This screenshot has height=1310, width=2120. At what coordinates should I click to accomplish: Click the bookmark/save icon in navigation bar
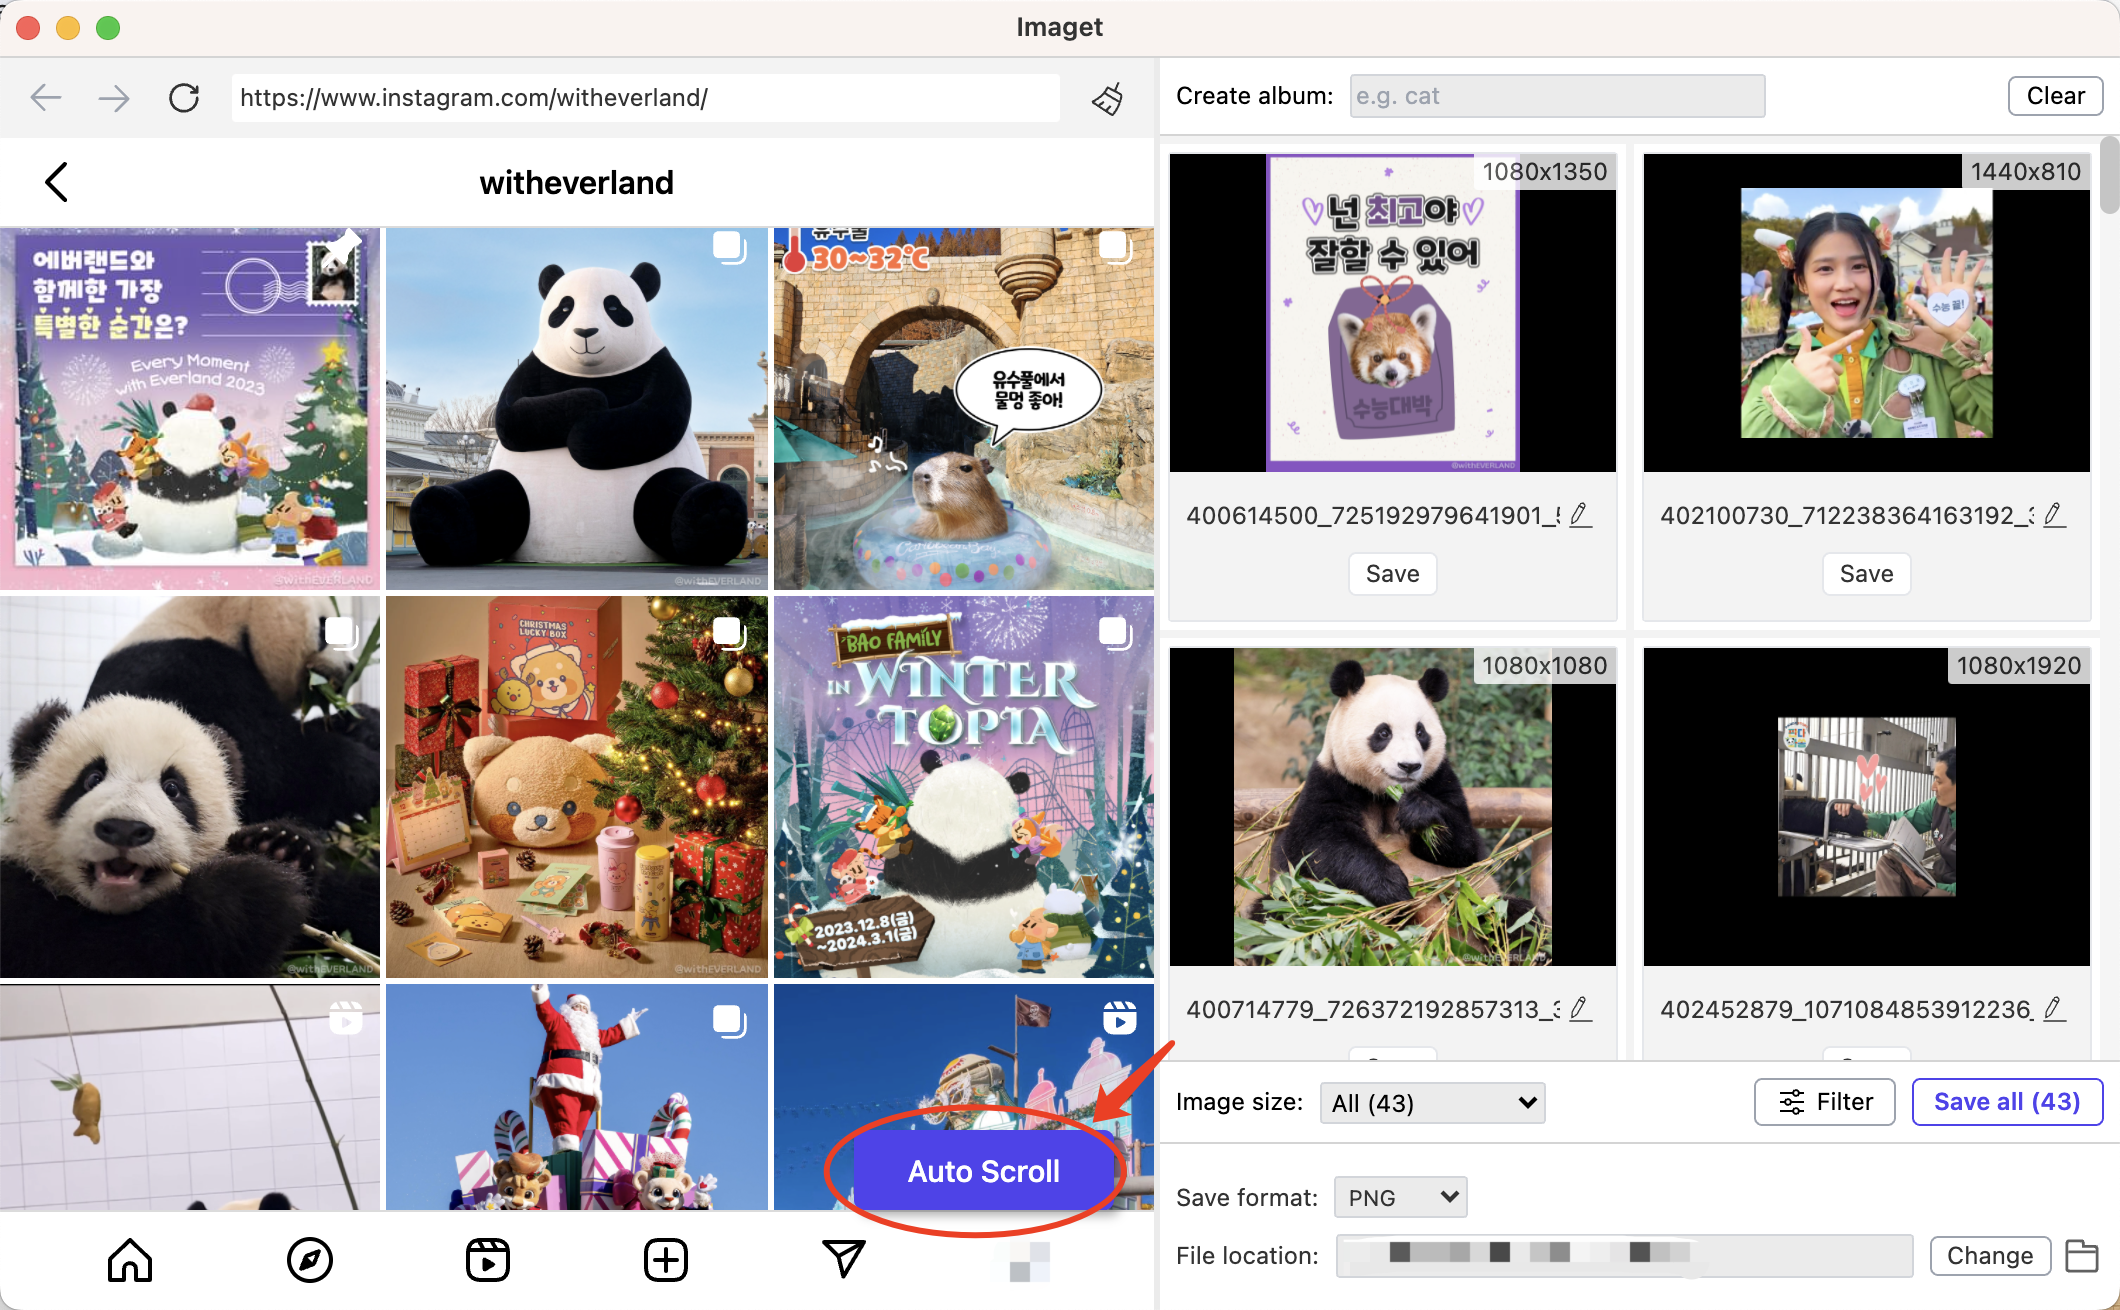tap(1105, 97)
